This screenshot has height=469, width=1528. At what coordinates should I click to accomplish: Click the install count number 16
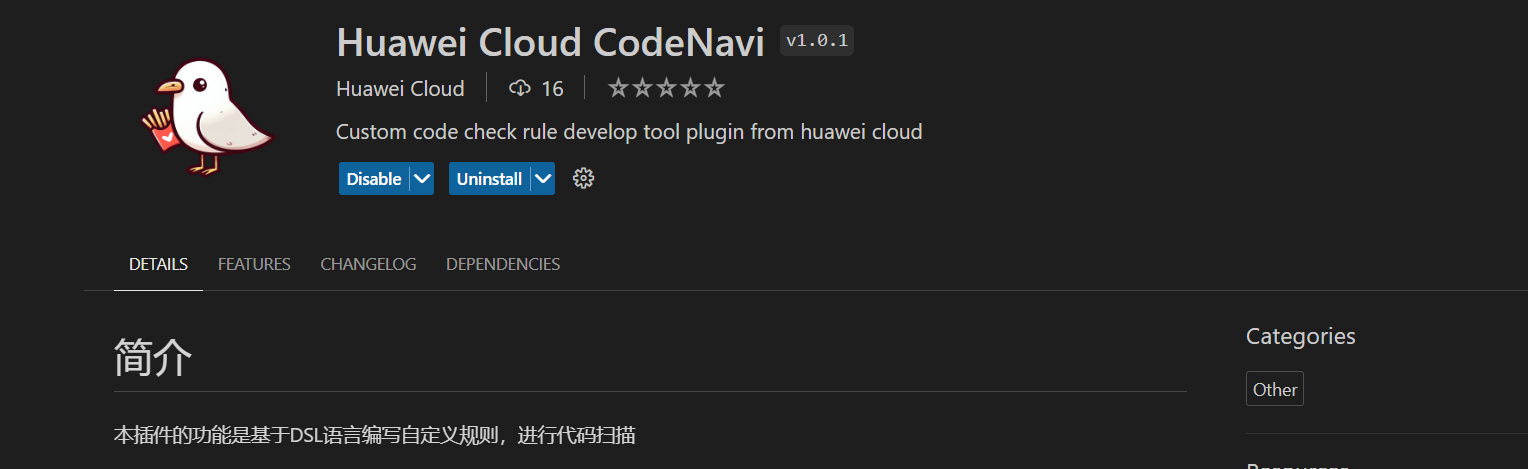(x=552, y=89)
